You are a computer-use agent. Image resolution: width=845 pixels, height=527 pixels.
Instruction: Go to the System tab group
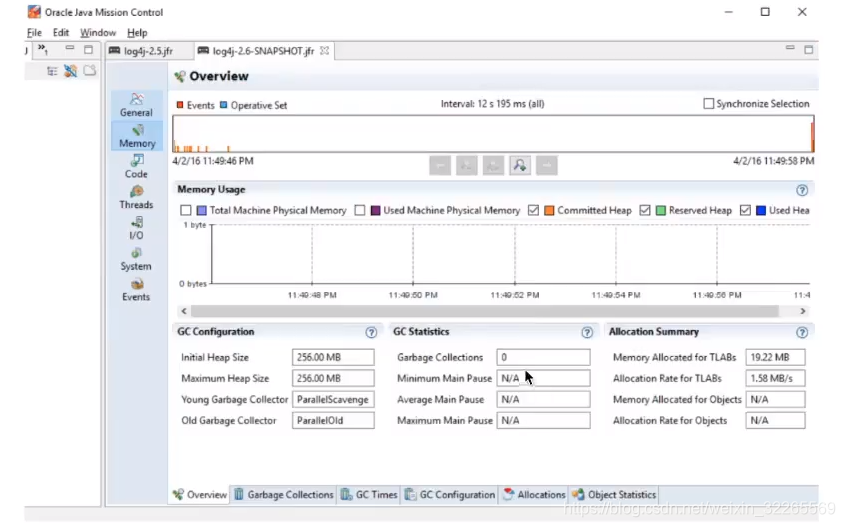(x=136, y=259)
